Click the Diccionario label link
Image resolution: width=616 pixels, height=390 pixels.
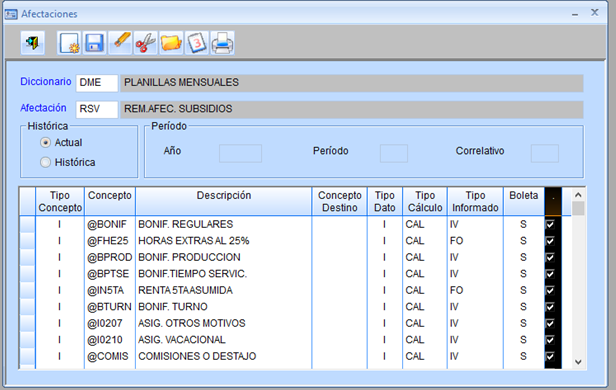click(x=46, y=82)
